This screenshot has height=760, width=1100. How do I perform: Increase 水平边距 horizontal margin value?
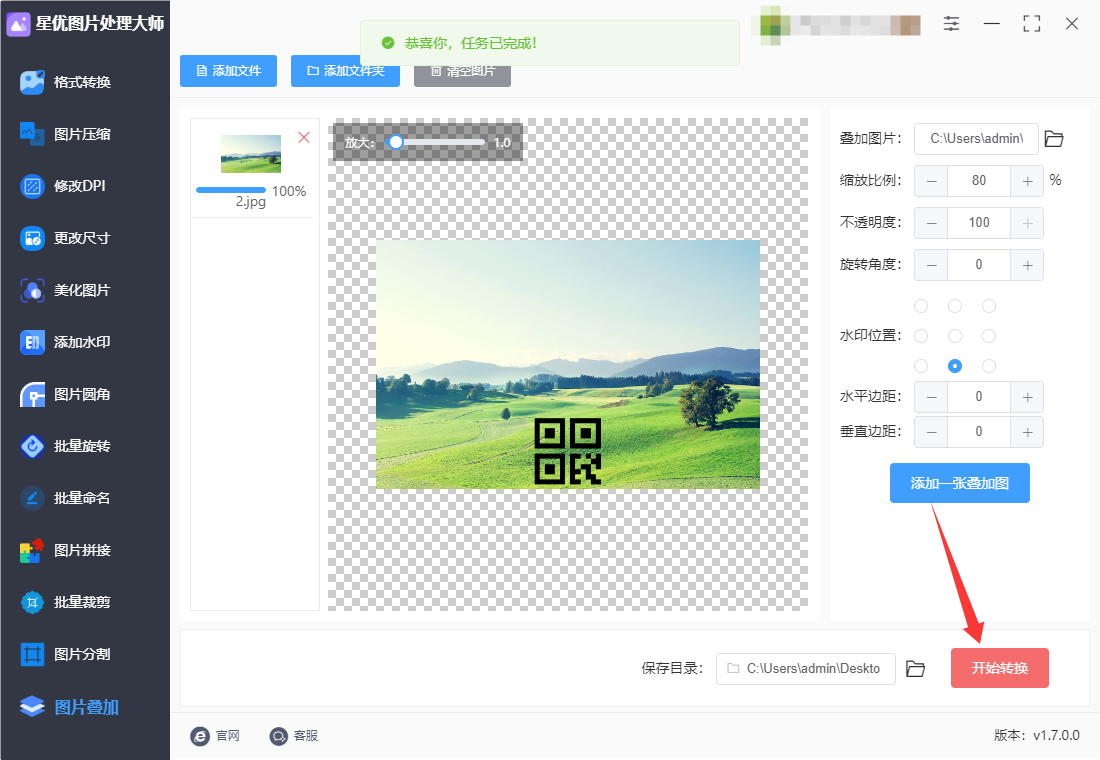coord(1027,397)
